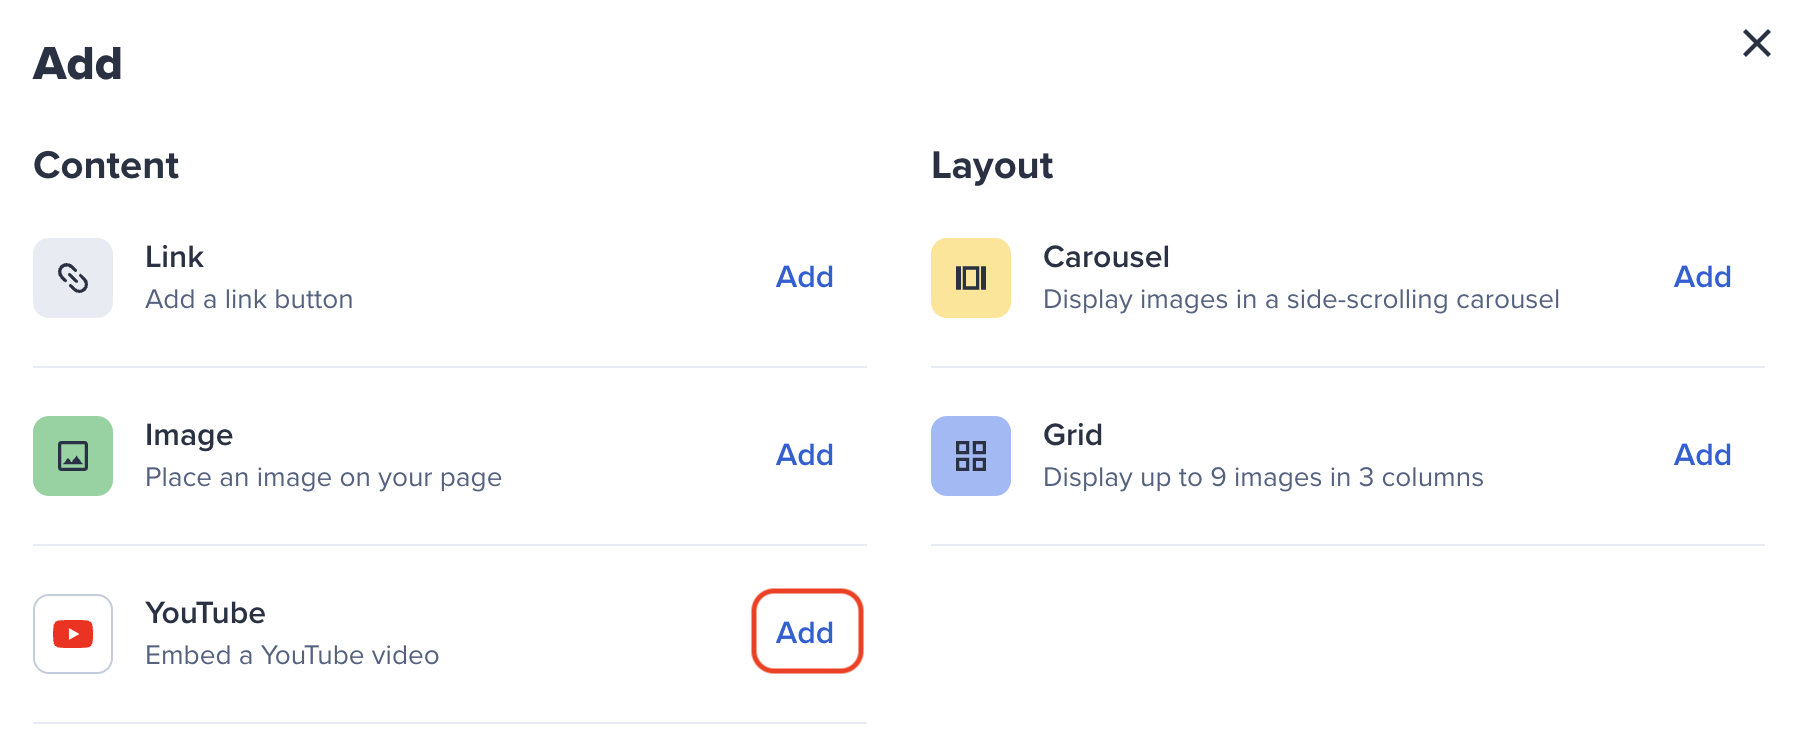
Task: Close the Add dialog with X
Action: pyautogui.click(x=1757, y=43)
